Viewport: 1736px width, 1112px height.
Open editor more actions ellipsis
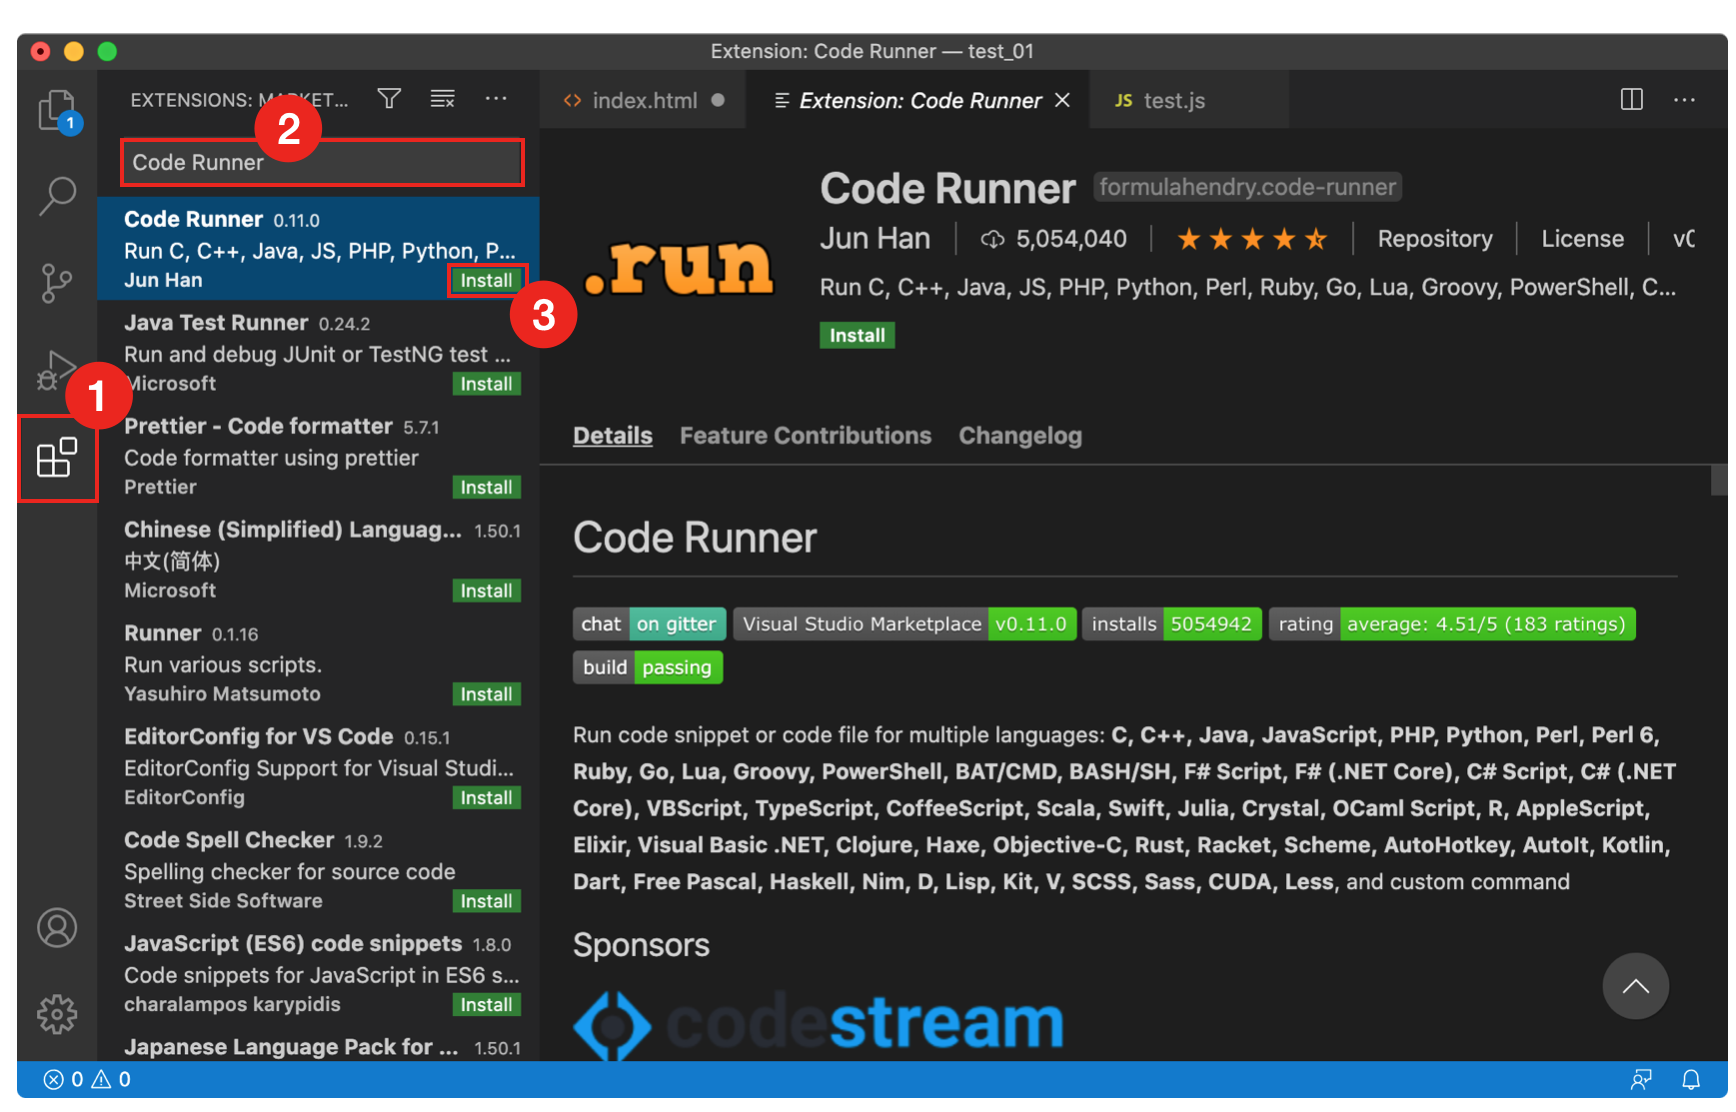pos(1684,99)
